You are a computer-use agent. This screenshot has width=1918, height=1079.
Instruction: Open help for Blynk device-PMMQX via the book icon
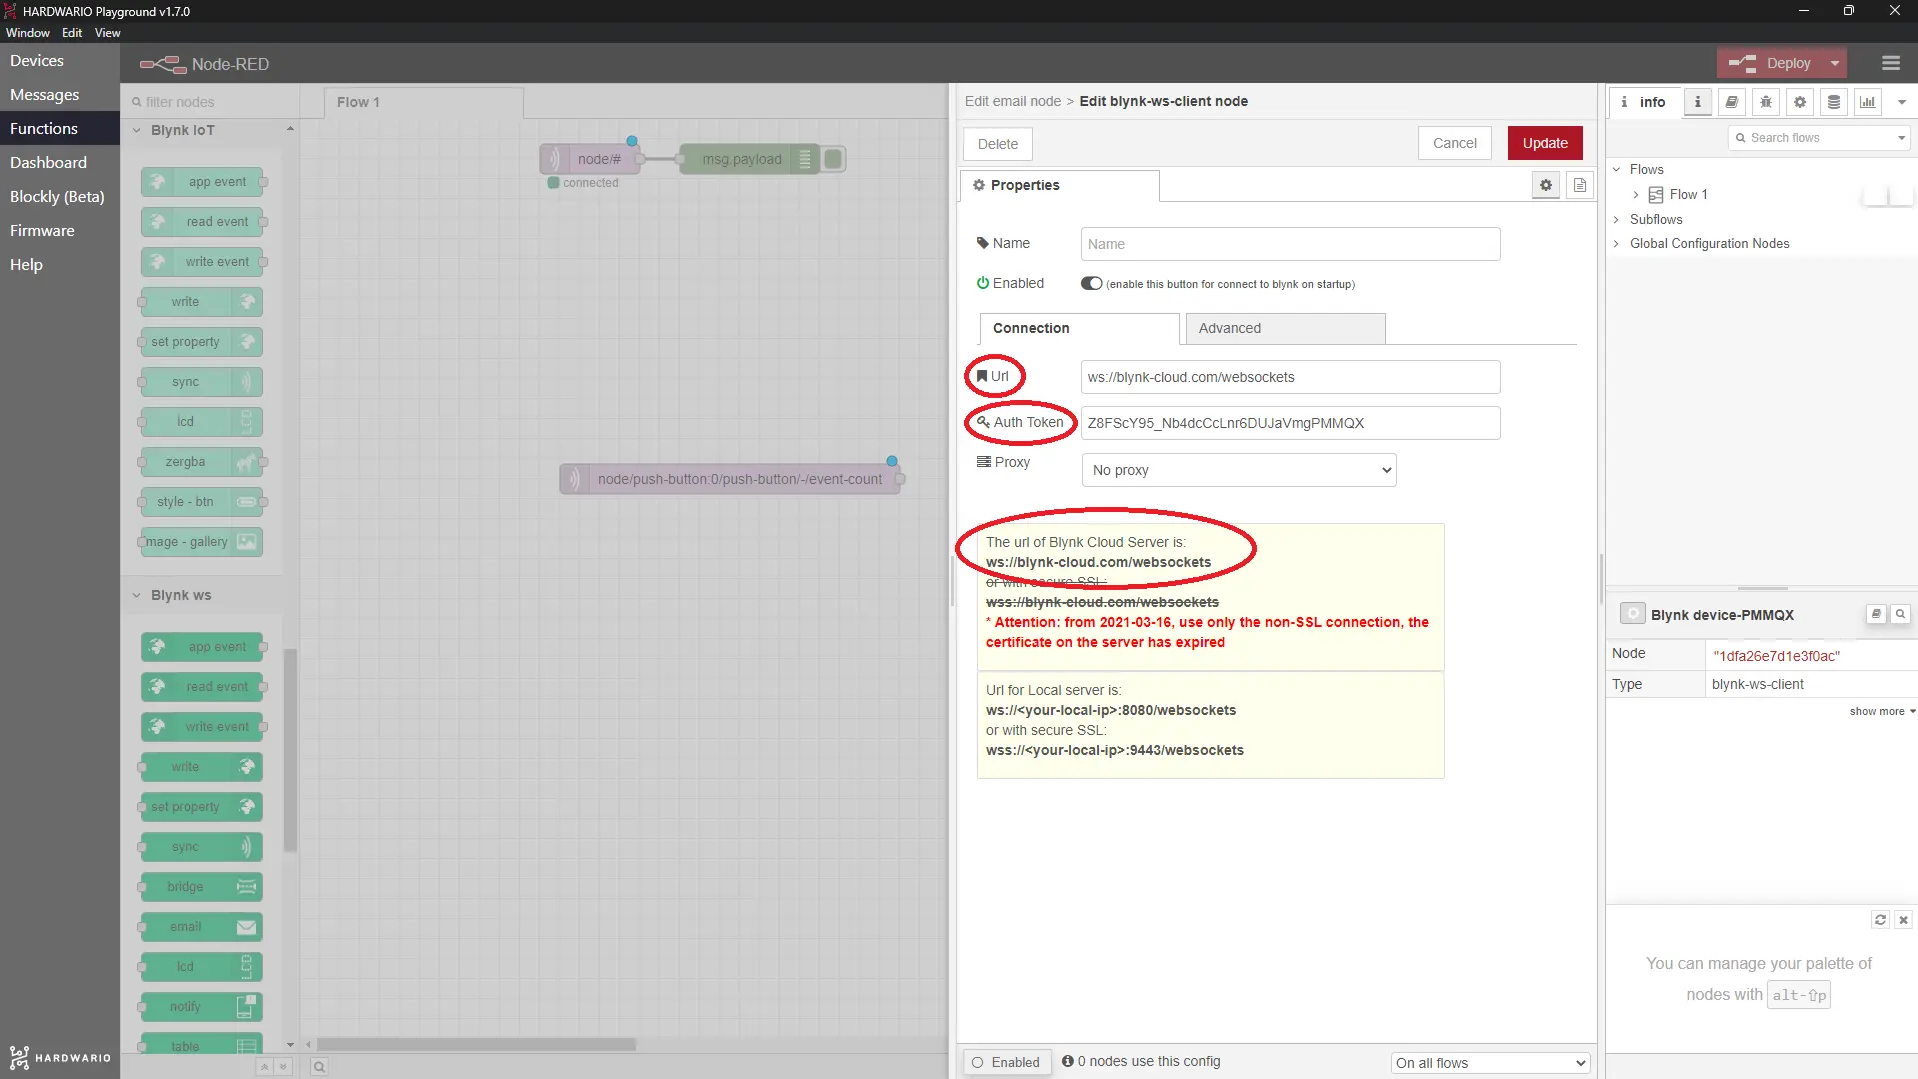(1876, 614)
